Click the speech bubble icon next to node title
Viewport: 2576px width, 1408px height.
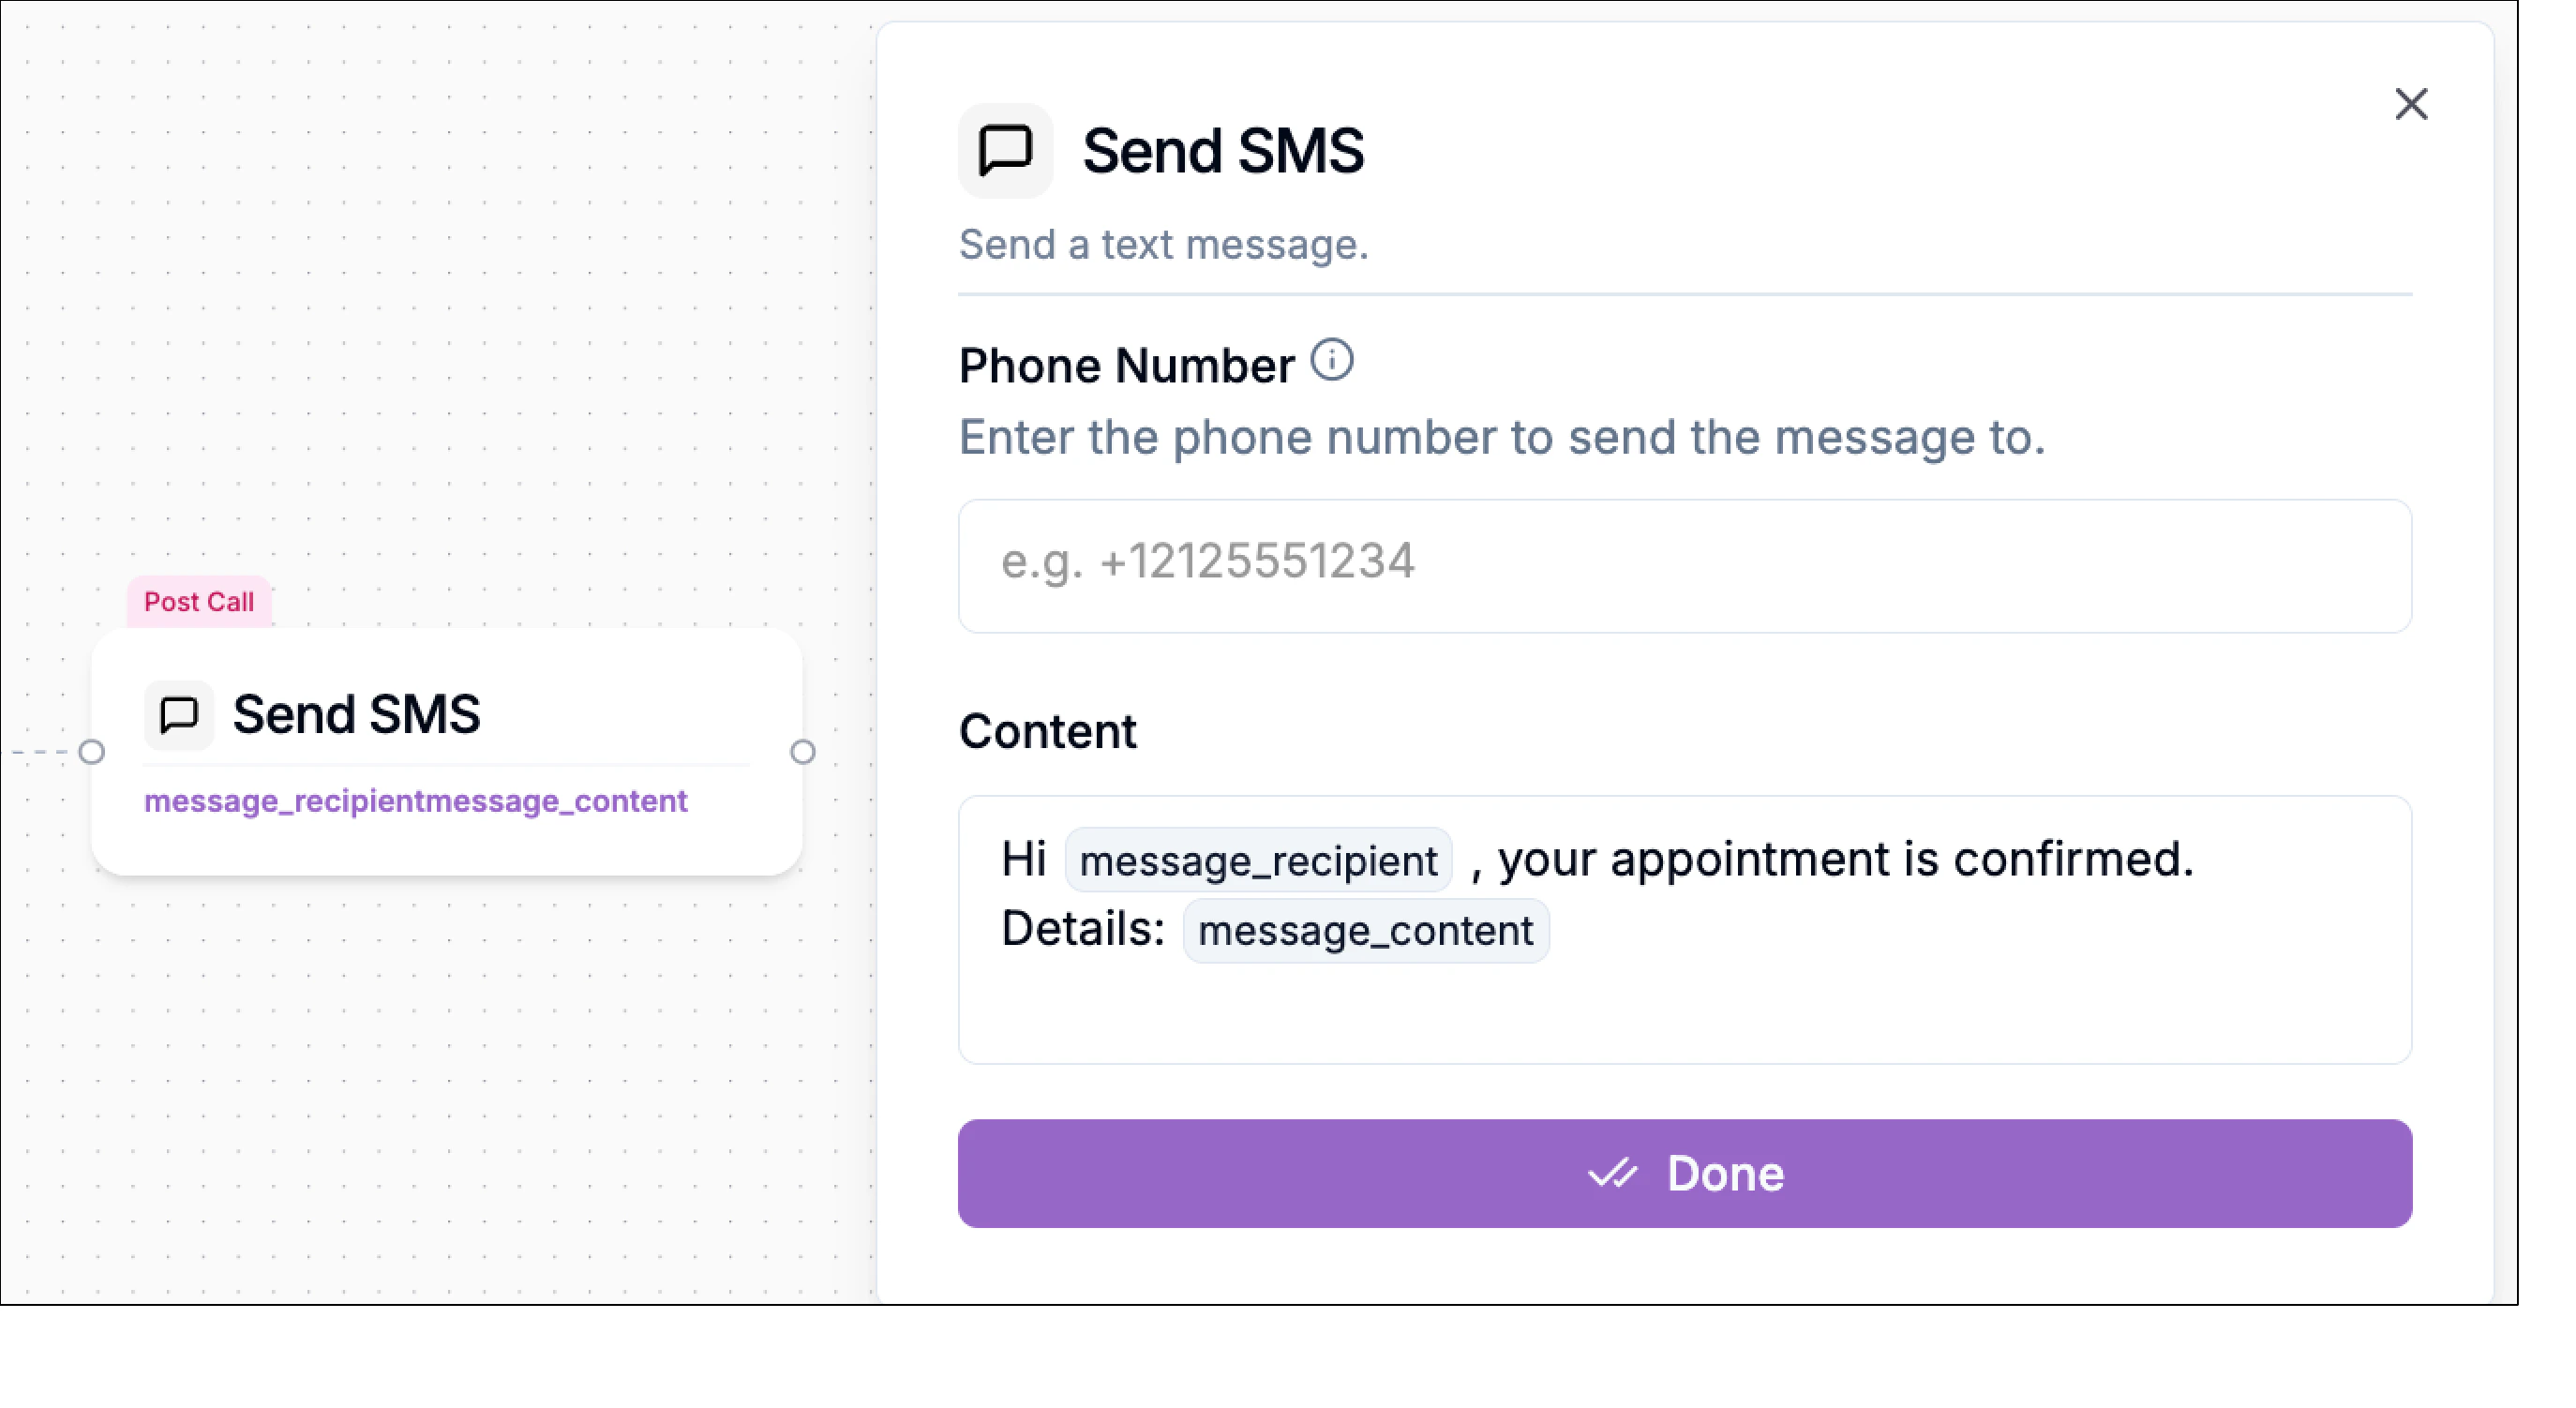point(180,714)
